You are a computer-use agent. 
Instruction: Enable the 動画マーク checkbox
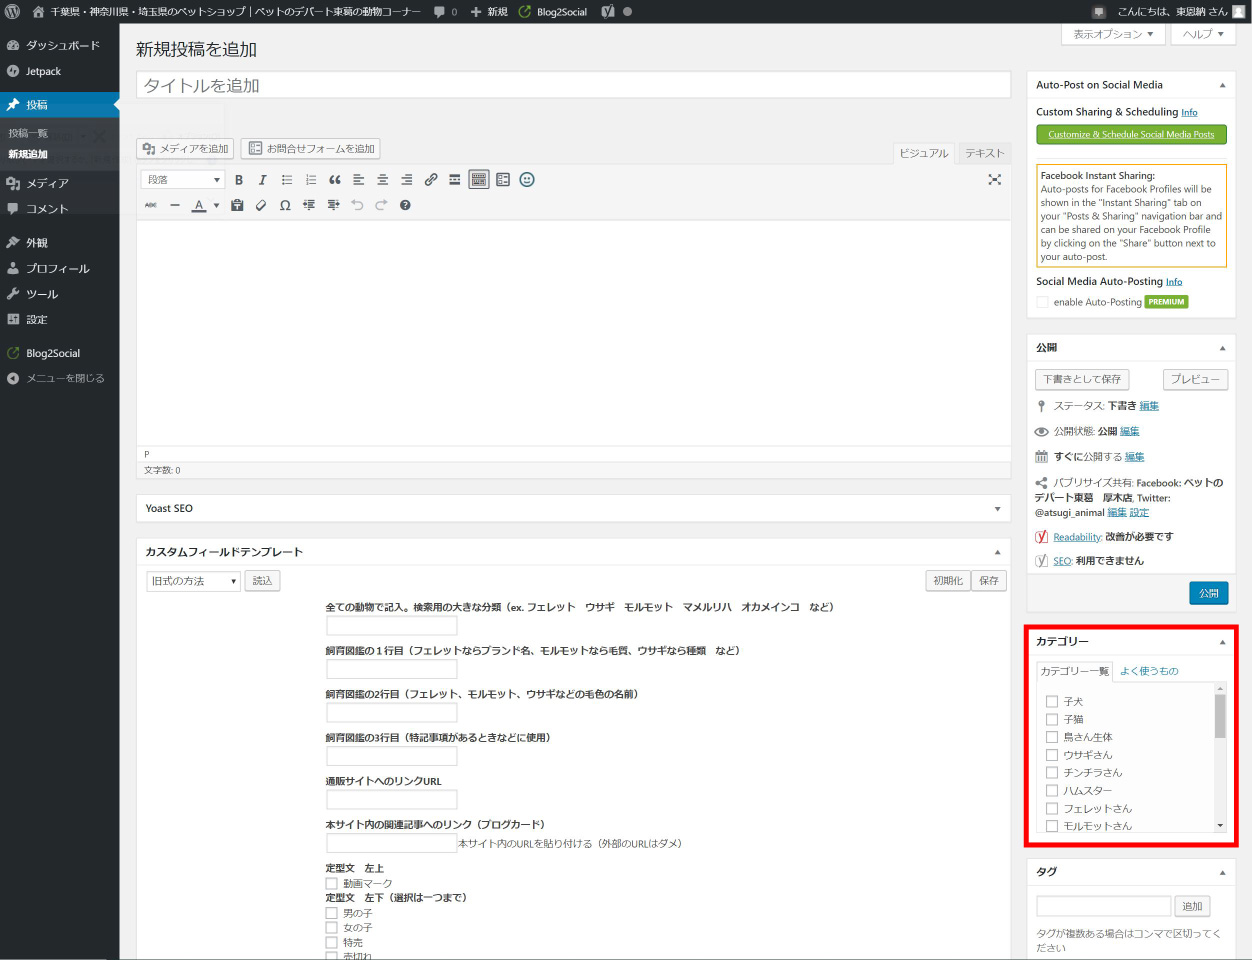(332, 884)
